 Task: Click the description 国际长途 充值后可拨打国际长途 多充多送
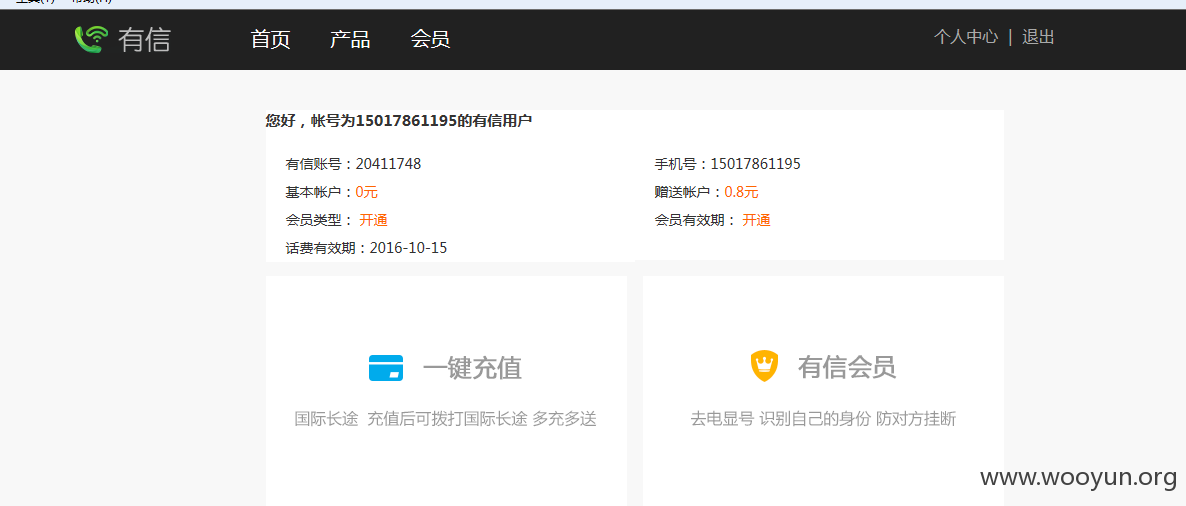tap(446, 419)
